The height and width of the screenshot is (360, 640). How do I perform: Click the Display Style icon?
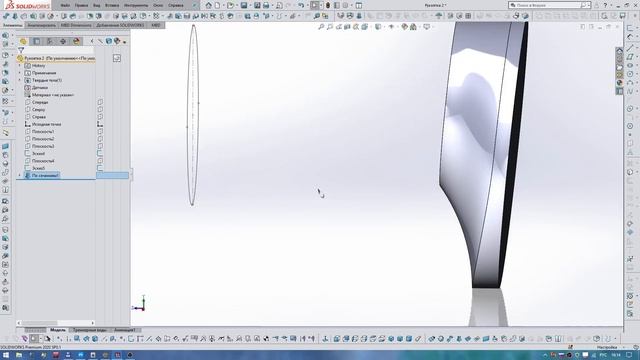pos(378,27)
